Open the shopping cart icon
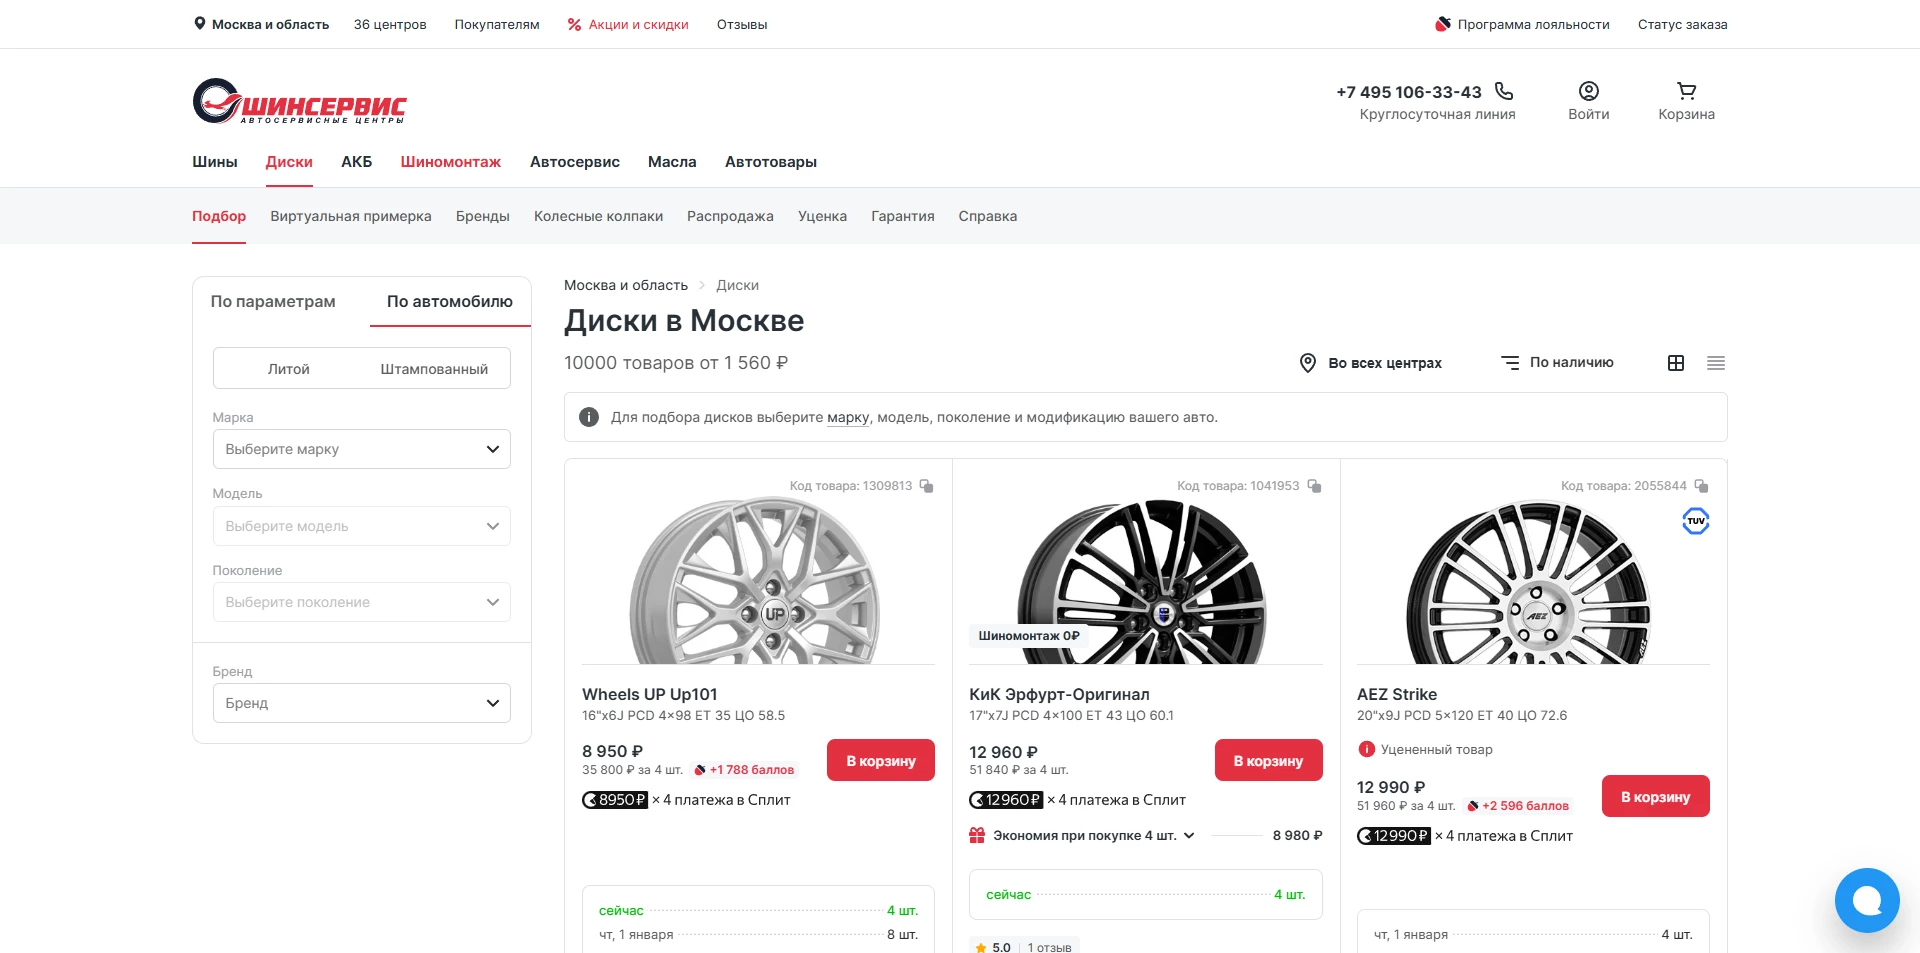Image resolution: width=1920 pixels, height=953 pixels. pyautogui.click(x=1686, y=92)
